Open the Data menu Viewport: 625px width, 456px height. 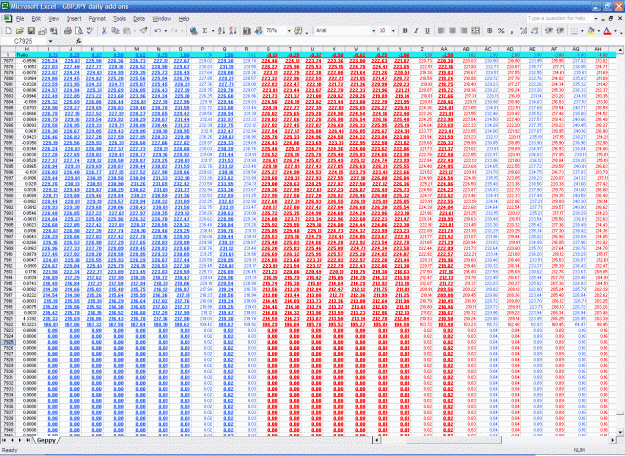(x=139, y=19)
